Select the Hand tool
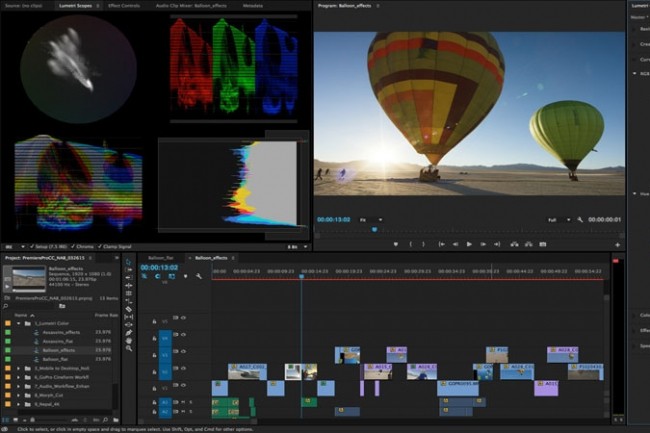Screen dimensions: 650x433 click(x=129, y=341)
